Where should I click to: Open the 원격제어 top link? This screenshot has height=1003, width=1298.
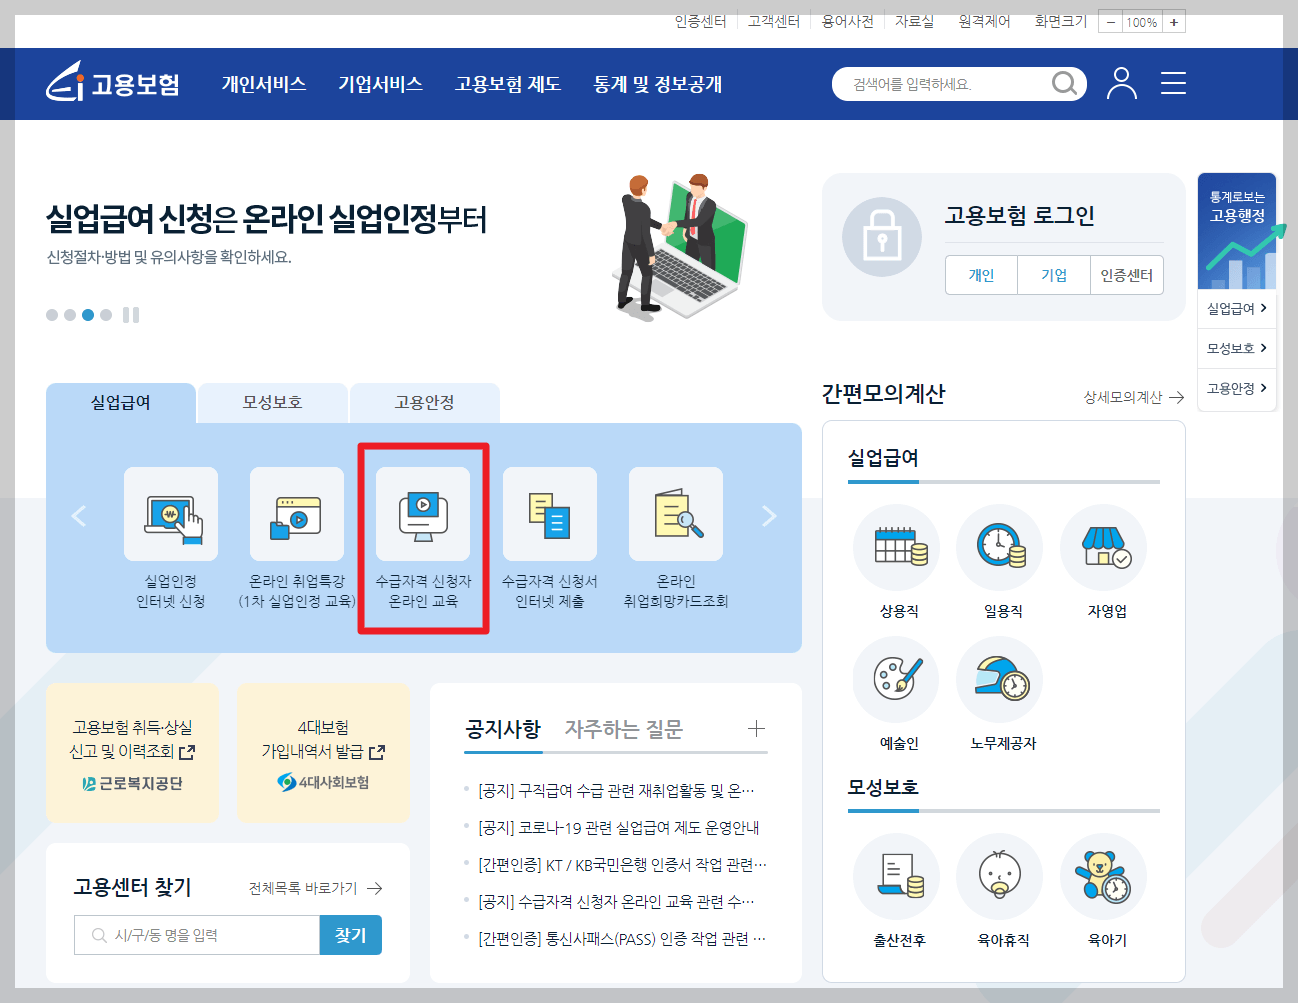pos(984,21)
